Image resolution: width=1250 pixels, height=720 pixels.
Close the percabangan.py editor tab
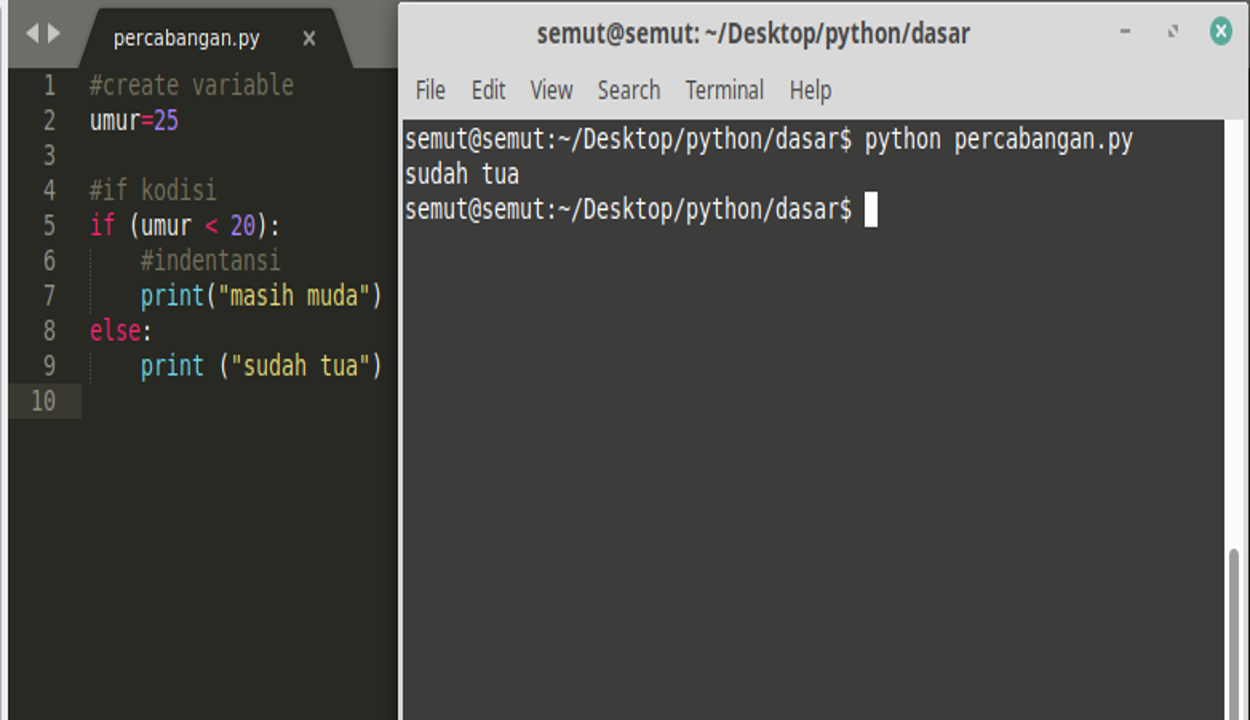(309, 39)
